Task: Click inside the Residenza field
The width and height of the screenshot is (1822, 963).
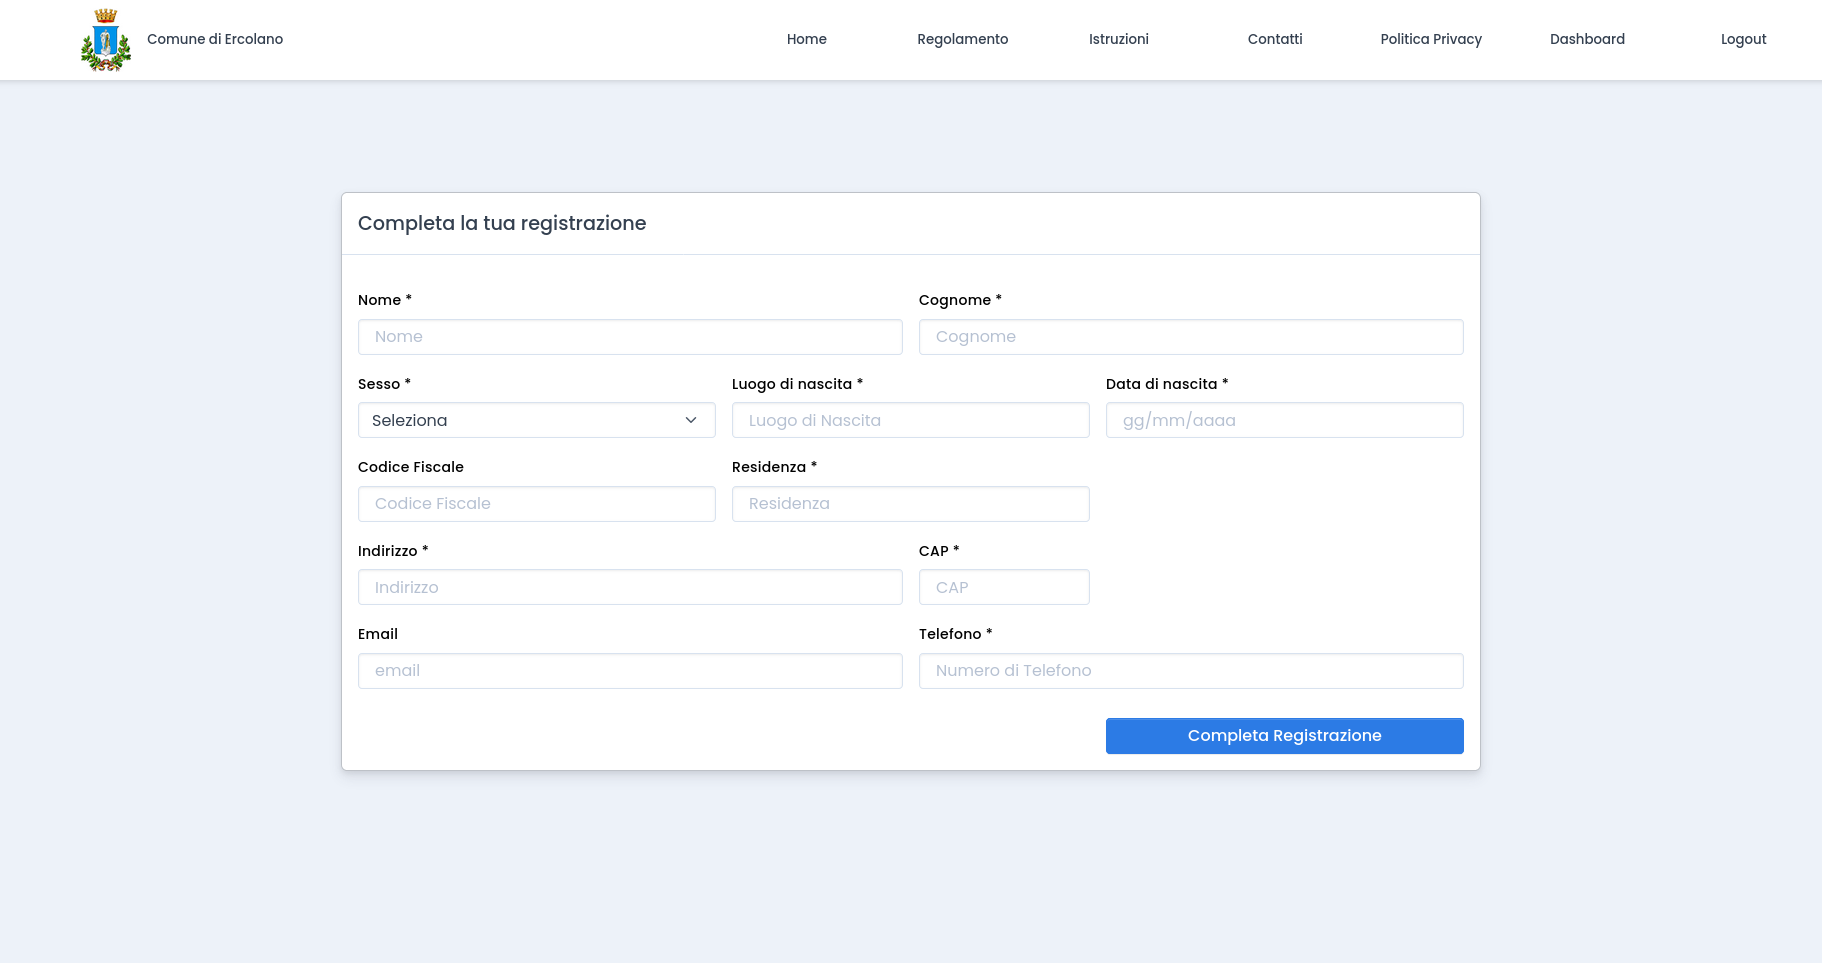Action: coord(910,504)
